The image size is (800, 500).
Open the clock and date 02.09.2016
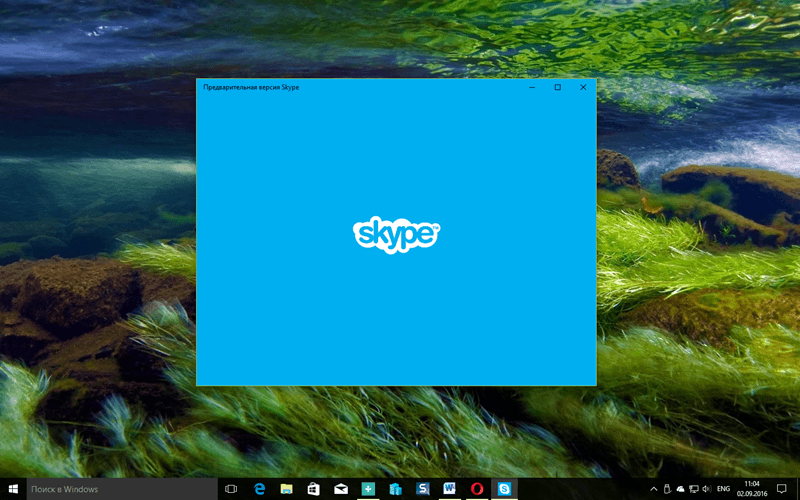(x=752, y=489)
